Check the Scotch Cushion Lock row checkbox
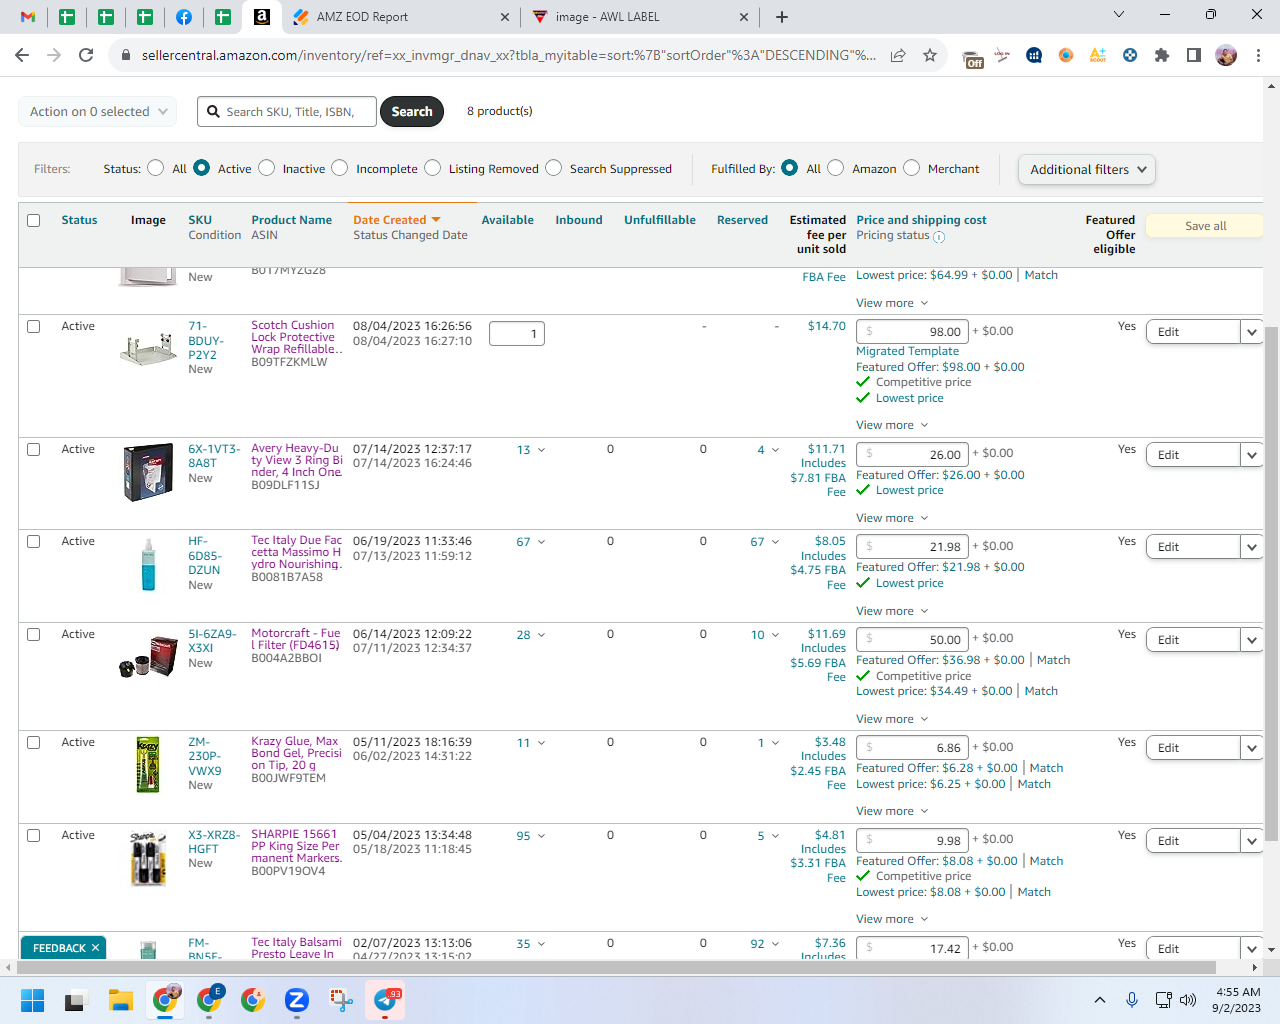 [34, 326]
